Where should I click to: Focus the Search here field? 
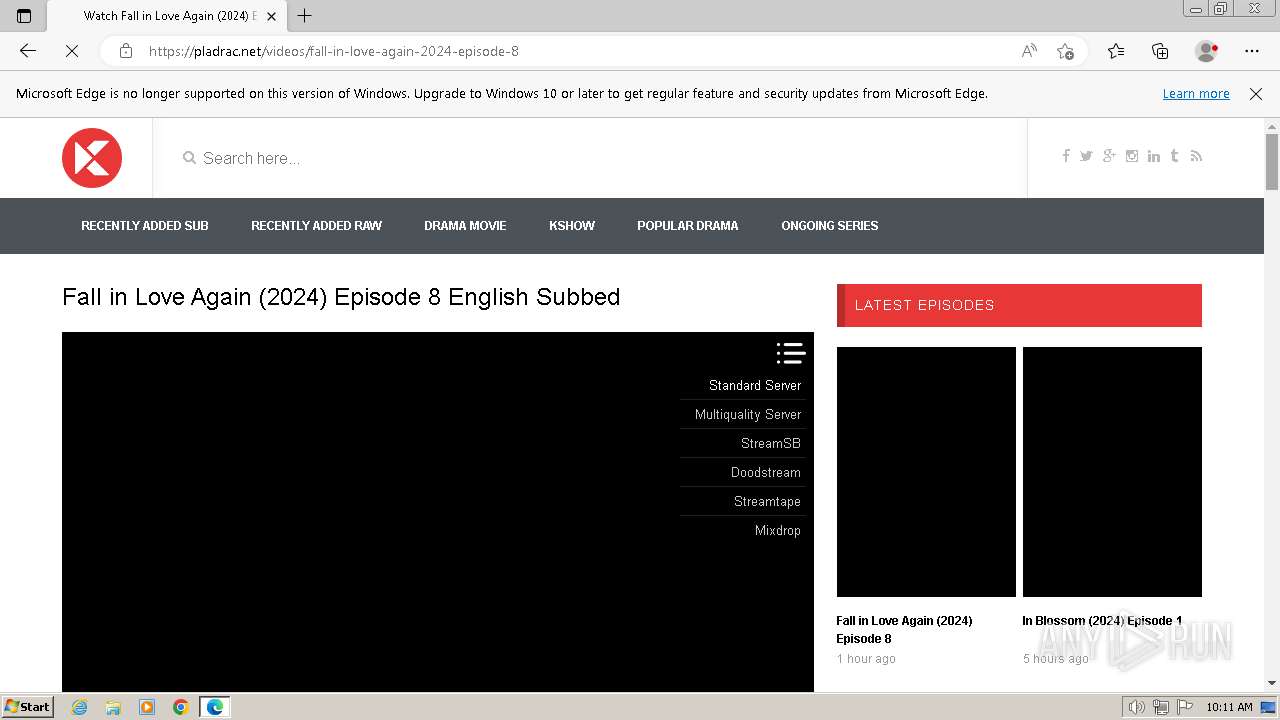click(x=590, y=158)
